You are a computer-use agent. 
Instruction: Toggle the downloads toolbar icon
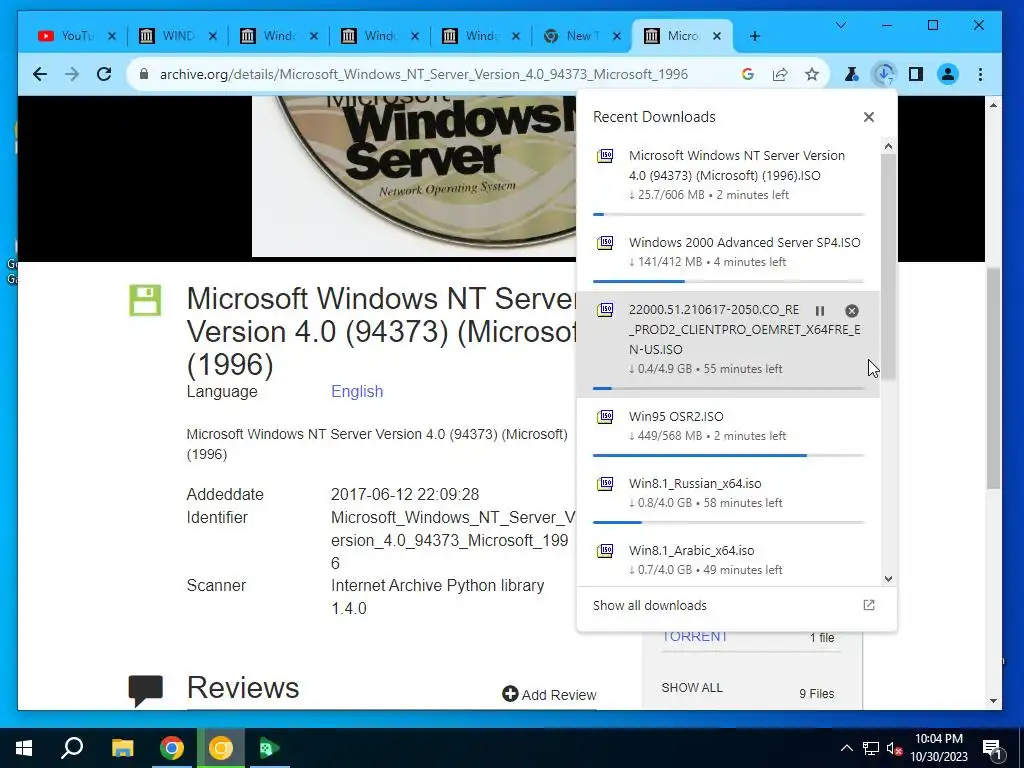coord(884,74)
